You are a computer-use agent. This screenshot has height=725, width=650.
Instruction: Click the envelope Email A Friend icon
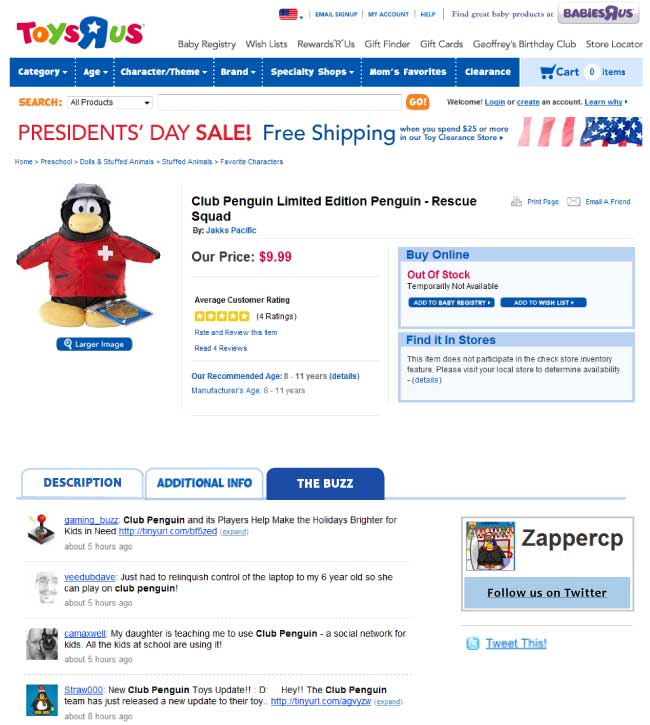pos(573,202)
